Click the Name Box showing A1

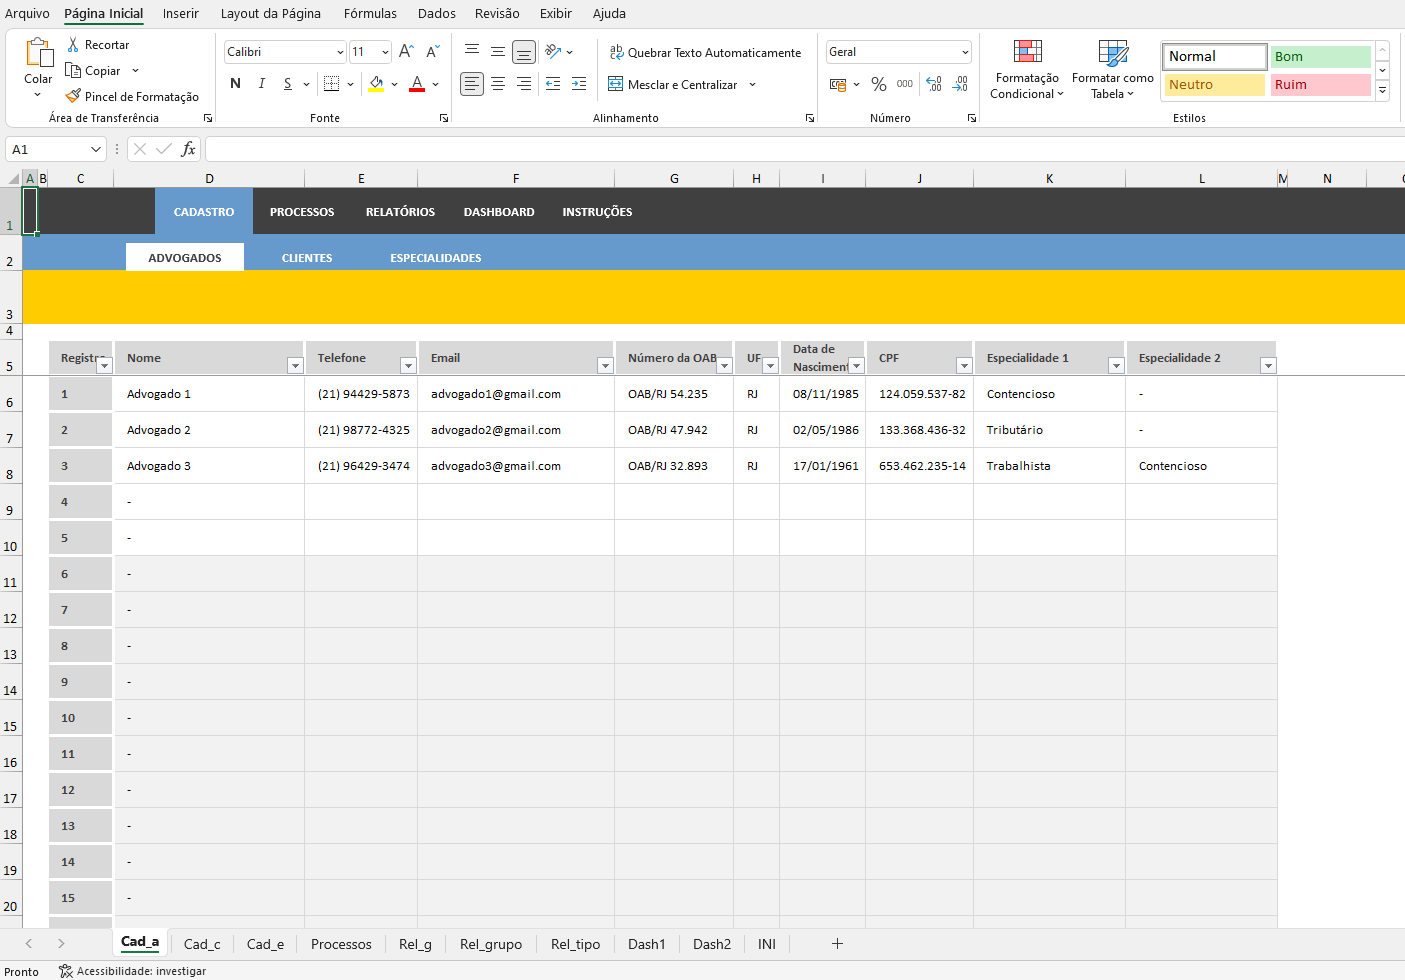pyautogui.click(x=47, y=149)
